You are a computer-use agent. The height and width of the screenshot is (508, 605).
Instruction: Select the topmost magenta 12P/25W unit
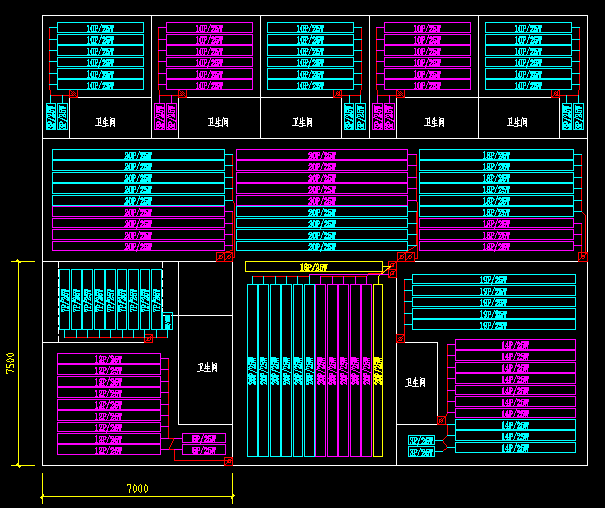[108, 358]
